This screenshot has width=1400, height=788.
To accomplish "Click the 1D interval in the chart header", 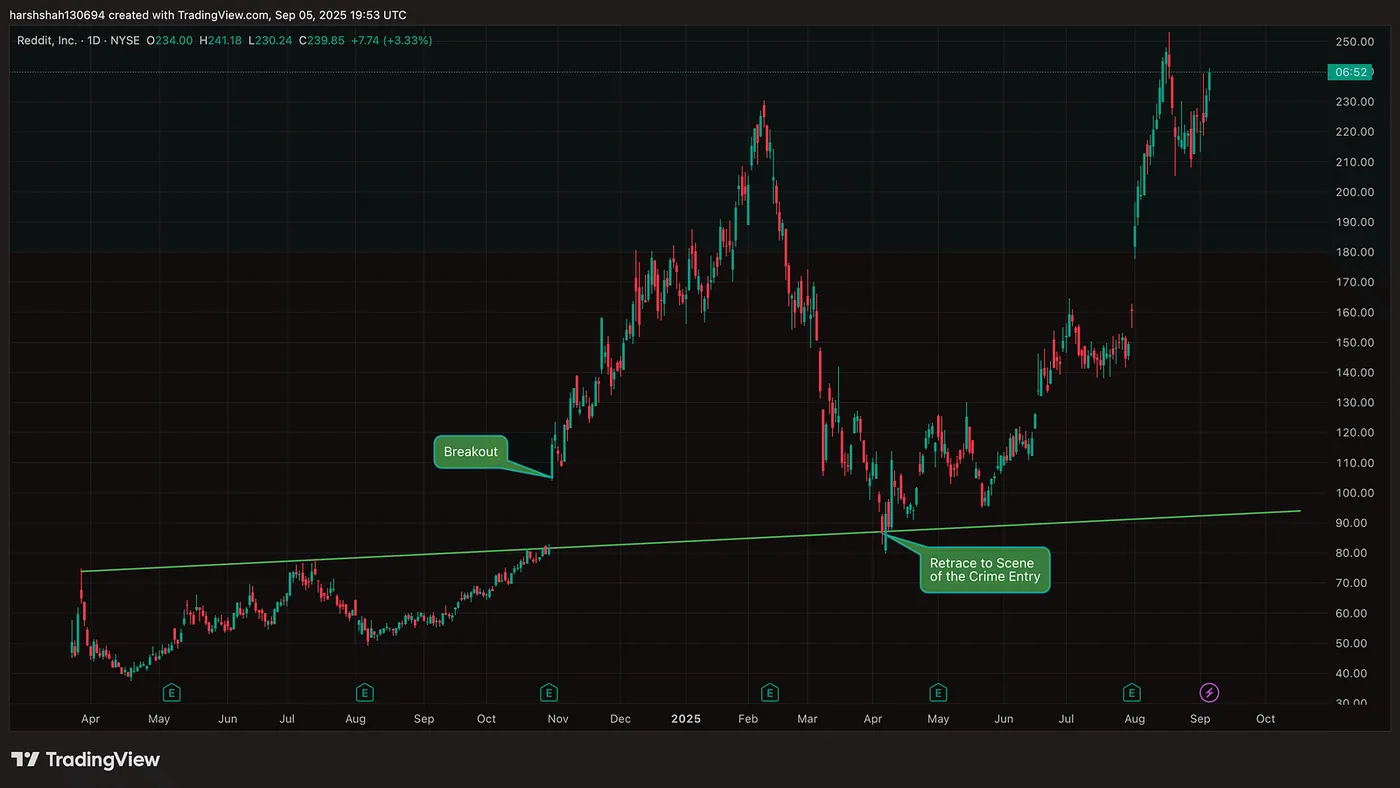I will 94,40.
